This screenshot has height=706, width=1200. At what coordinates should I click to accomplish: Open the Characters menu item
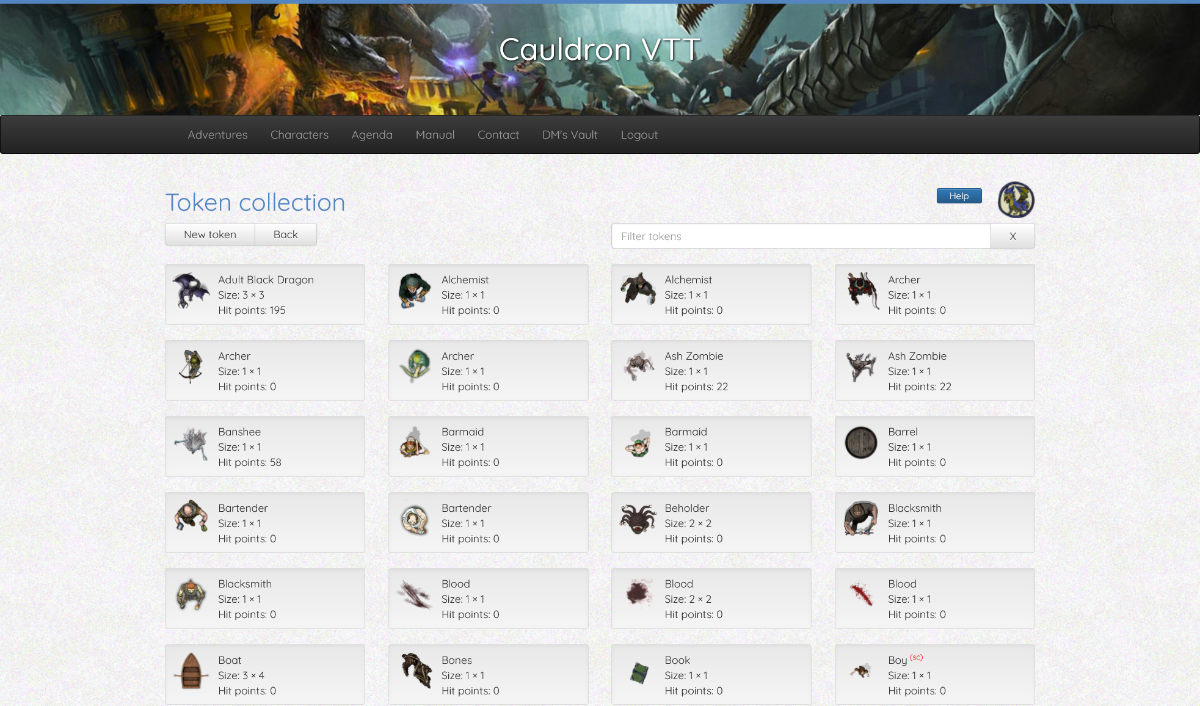pyautogui.click(x=299, y=135)
